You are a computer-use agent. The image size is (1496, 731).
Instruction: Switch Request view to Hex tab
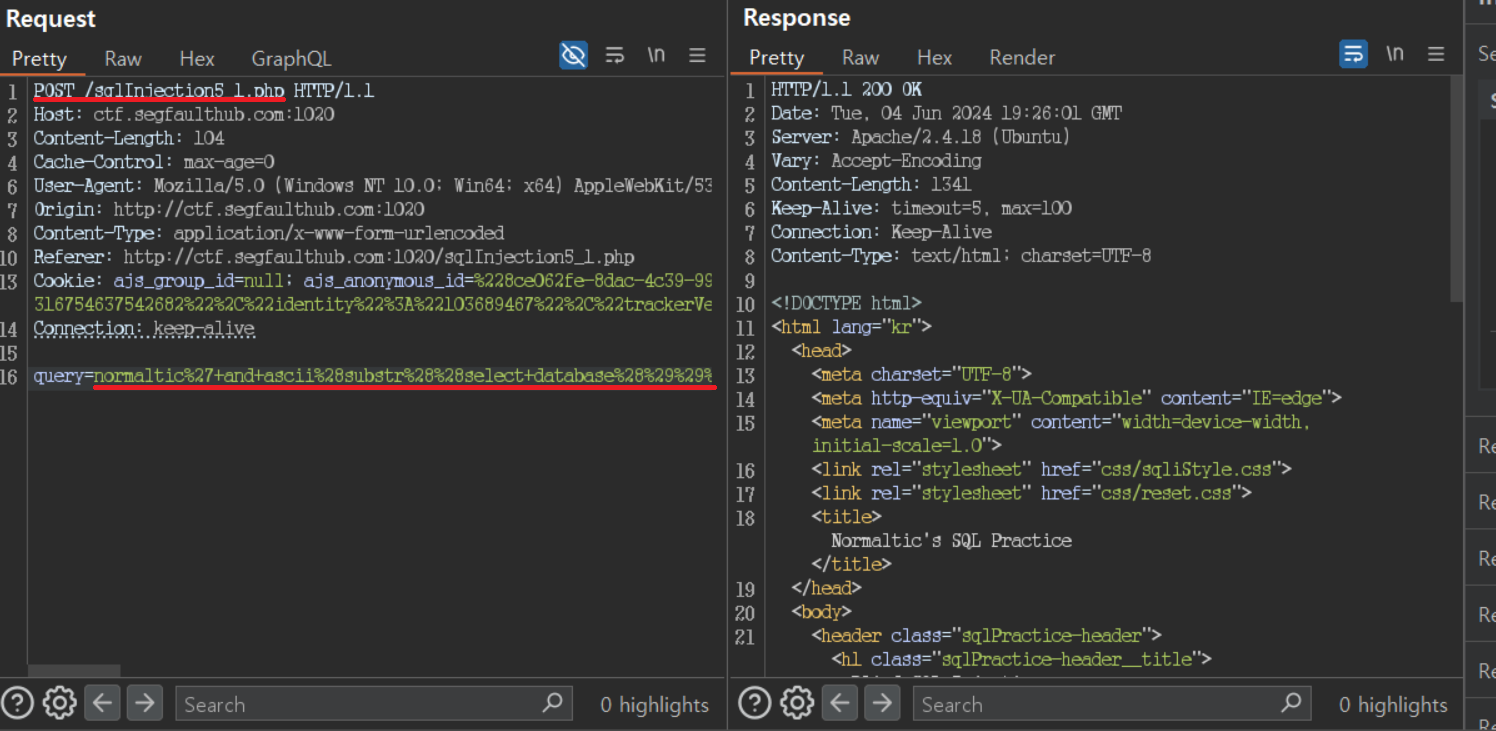coord(197,59)
